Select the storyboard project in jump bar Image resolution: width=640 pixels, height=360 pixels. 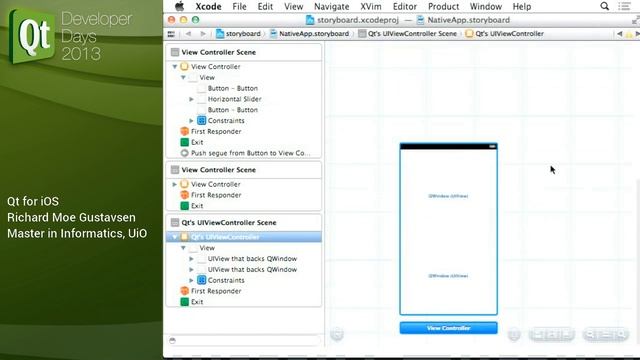point(238,34)
